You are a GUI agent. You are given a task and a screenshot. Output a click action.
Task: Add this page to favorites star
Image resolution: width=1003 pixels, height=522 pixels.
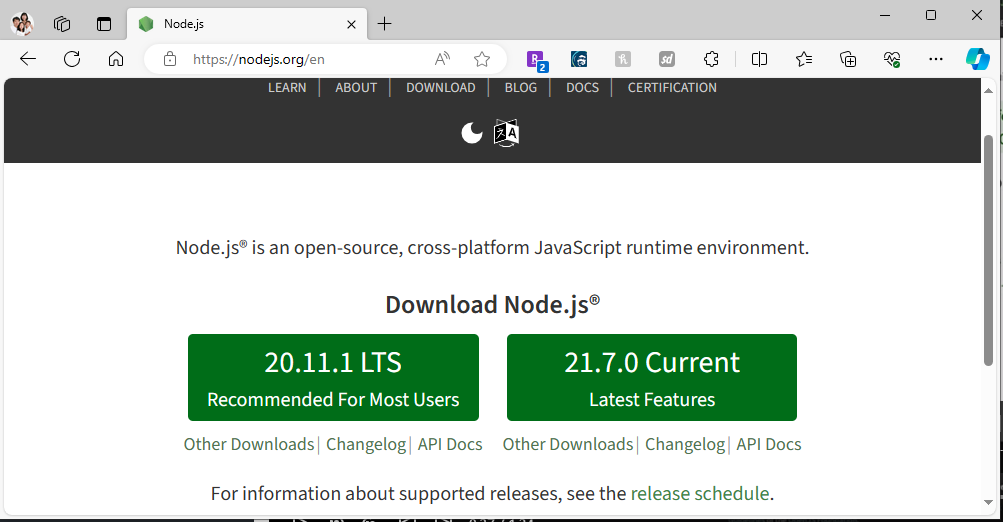482,59
